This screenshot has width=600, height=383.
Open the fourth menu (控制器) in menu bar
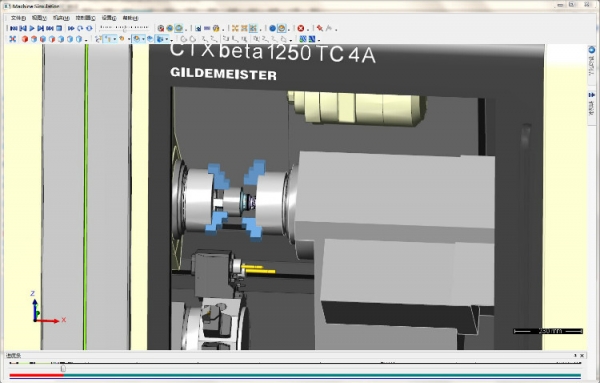click(85, 18)
